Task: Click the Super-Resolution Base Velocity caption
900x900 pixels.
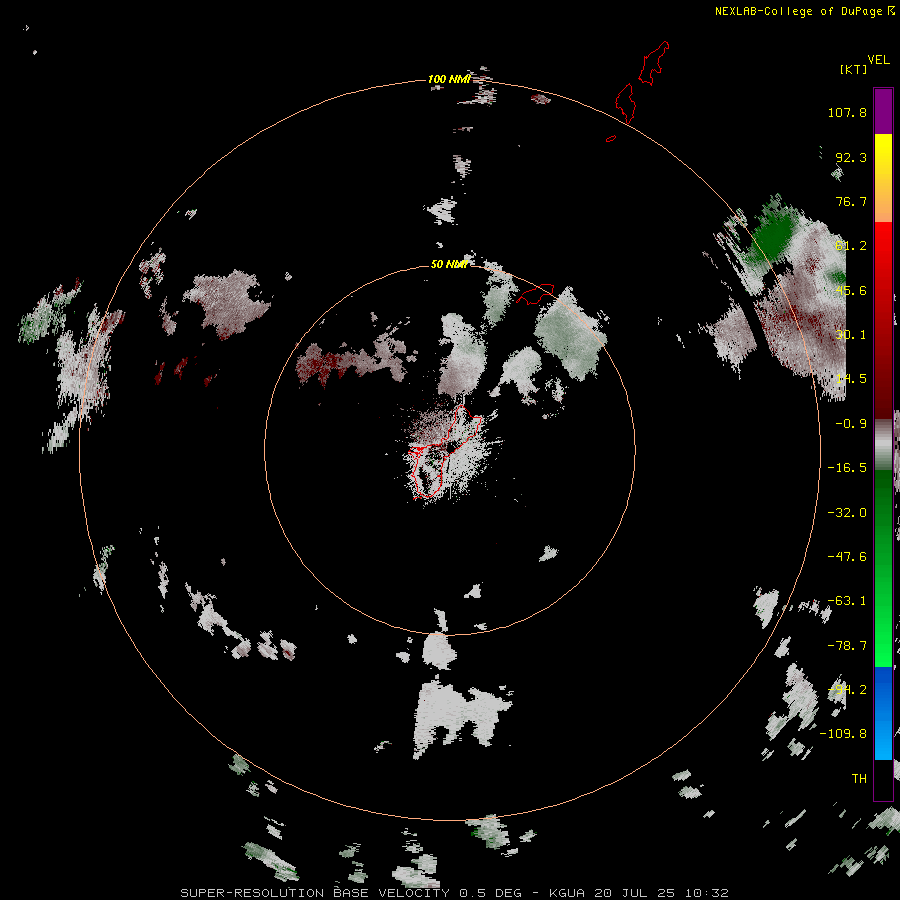Action: pos(455,893)
